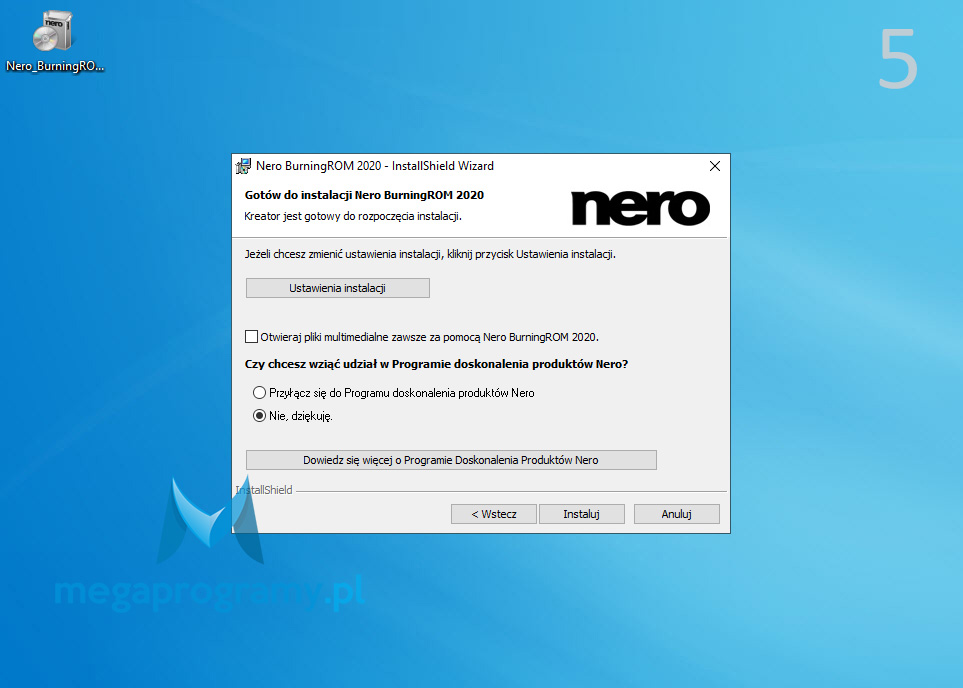The width and height of the screenshot is (963, 688).
Task: Click the 'Gotów do instalacji Nero BurningROM 2020' heading
Action: coord(364,195)
